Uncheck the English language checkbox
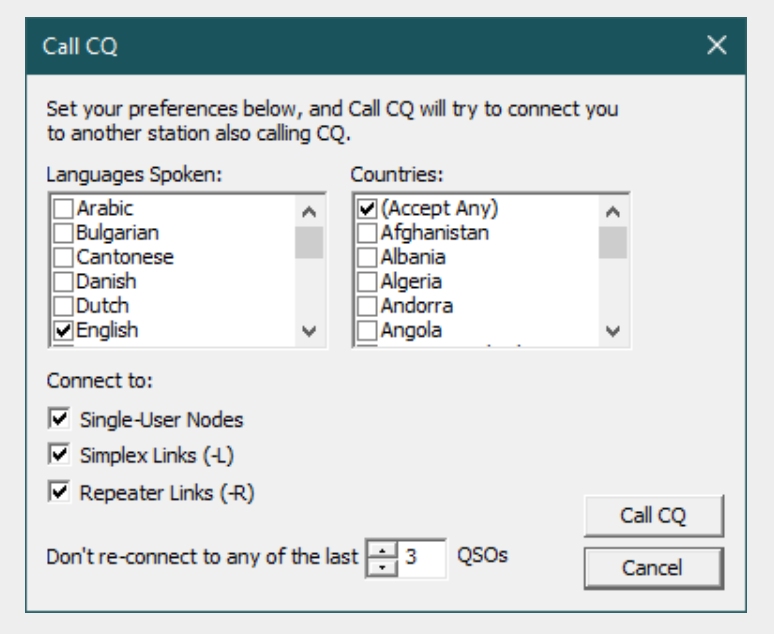Image resolution: width=774 pixels, height=634 pixels. [62, 329]
